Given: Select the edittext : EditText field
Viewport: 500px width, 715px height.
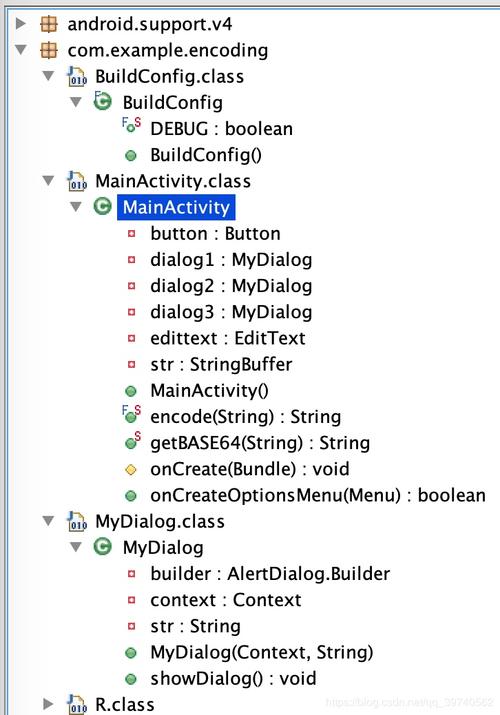Looking at the screenshot, I should [228, 338].
